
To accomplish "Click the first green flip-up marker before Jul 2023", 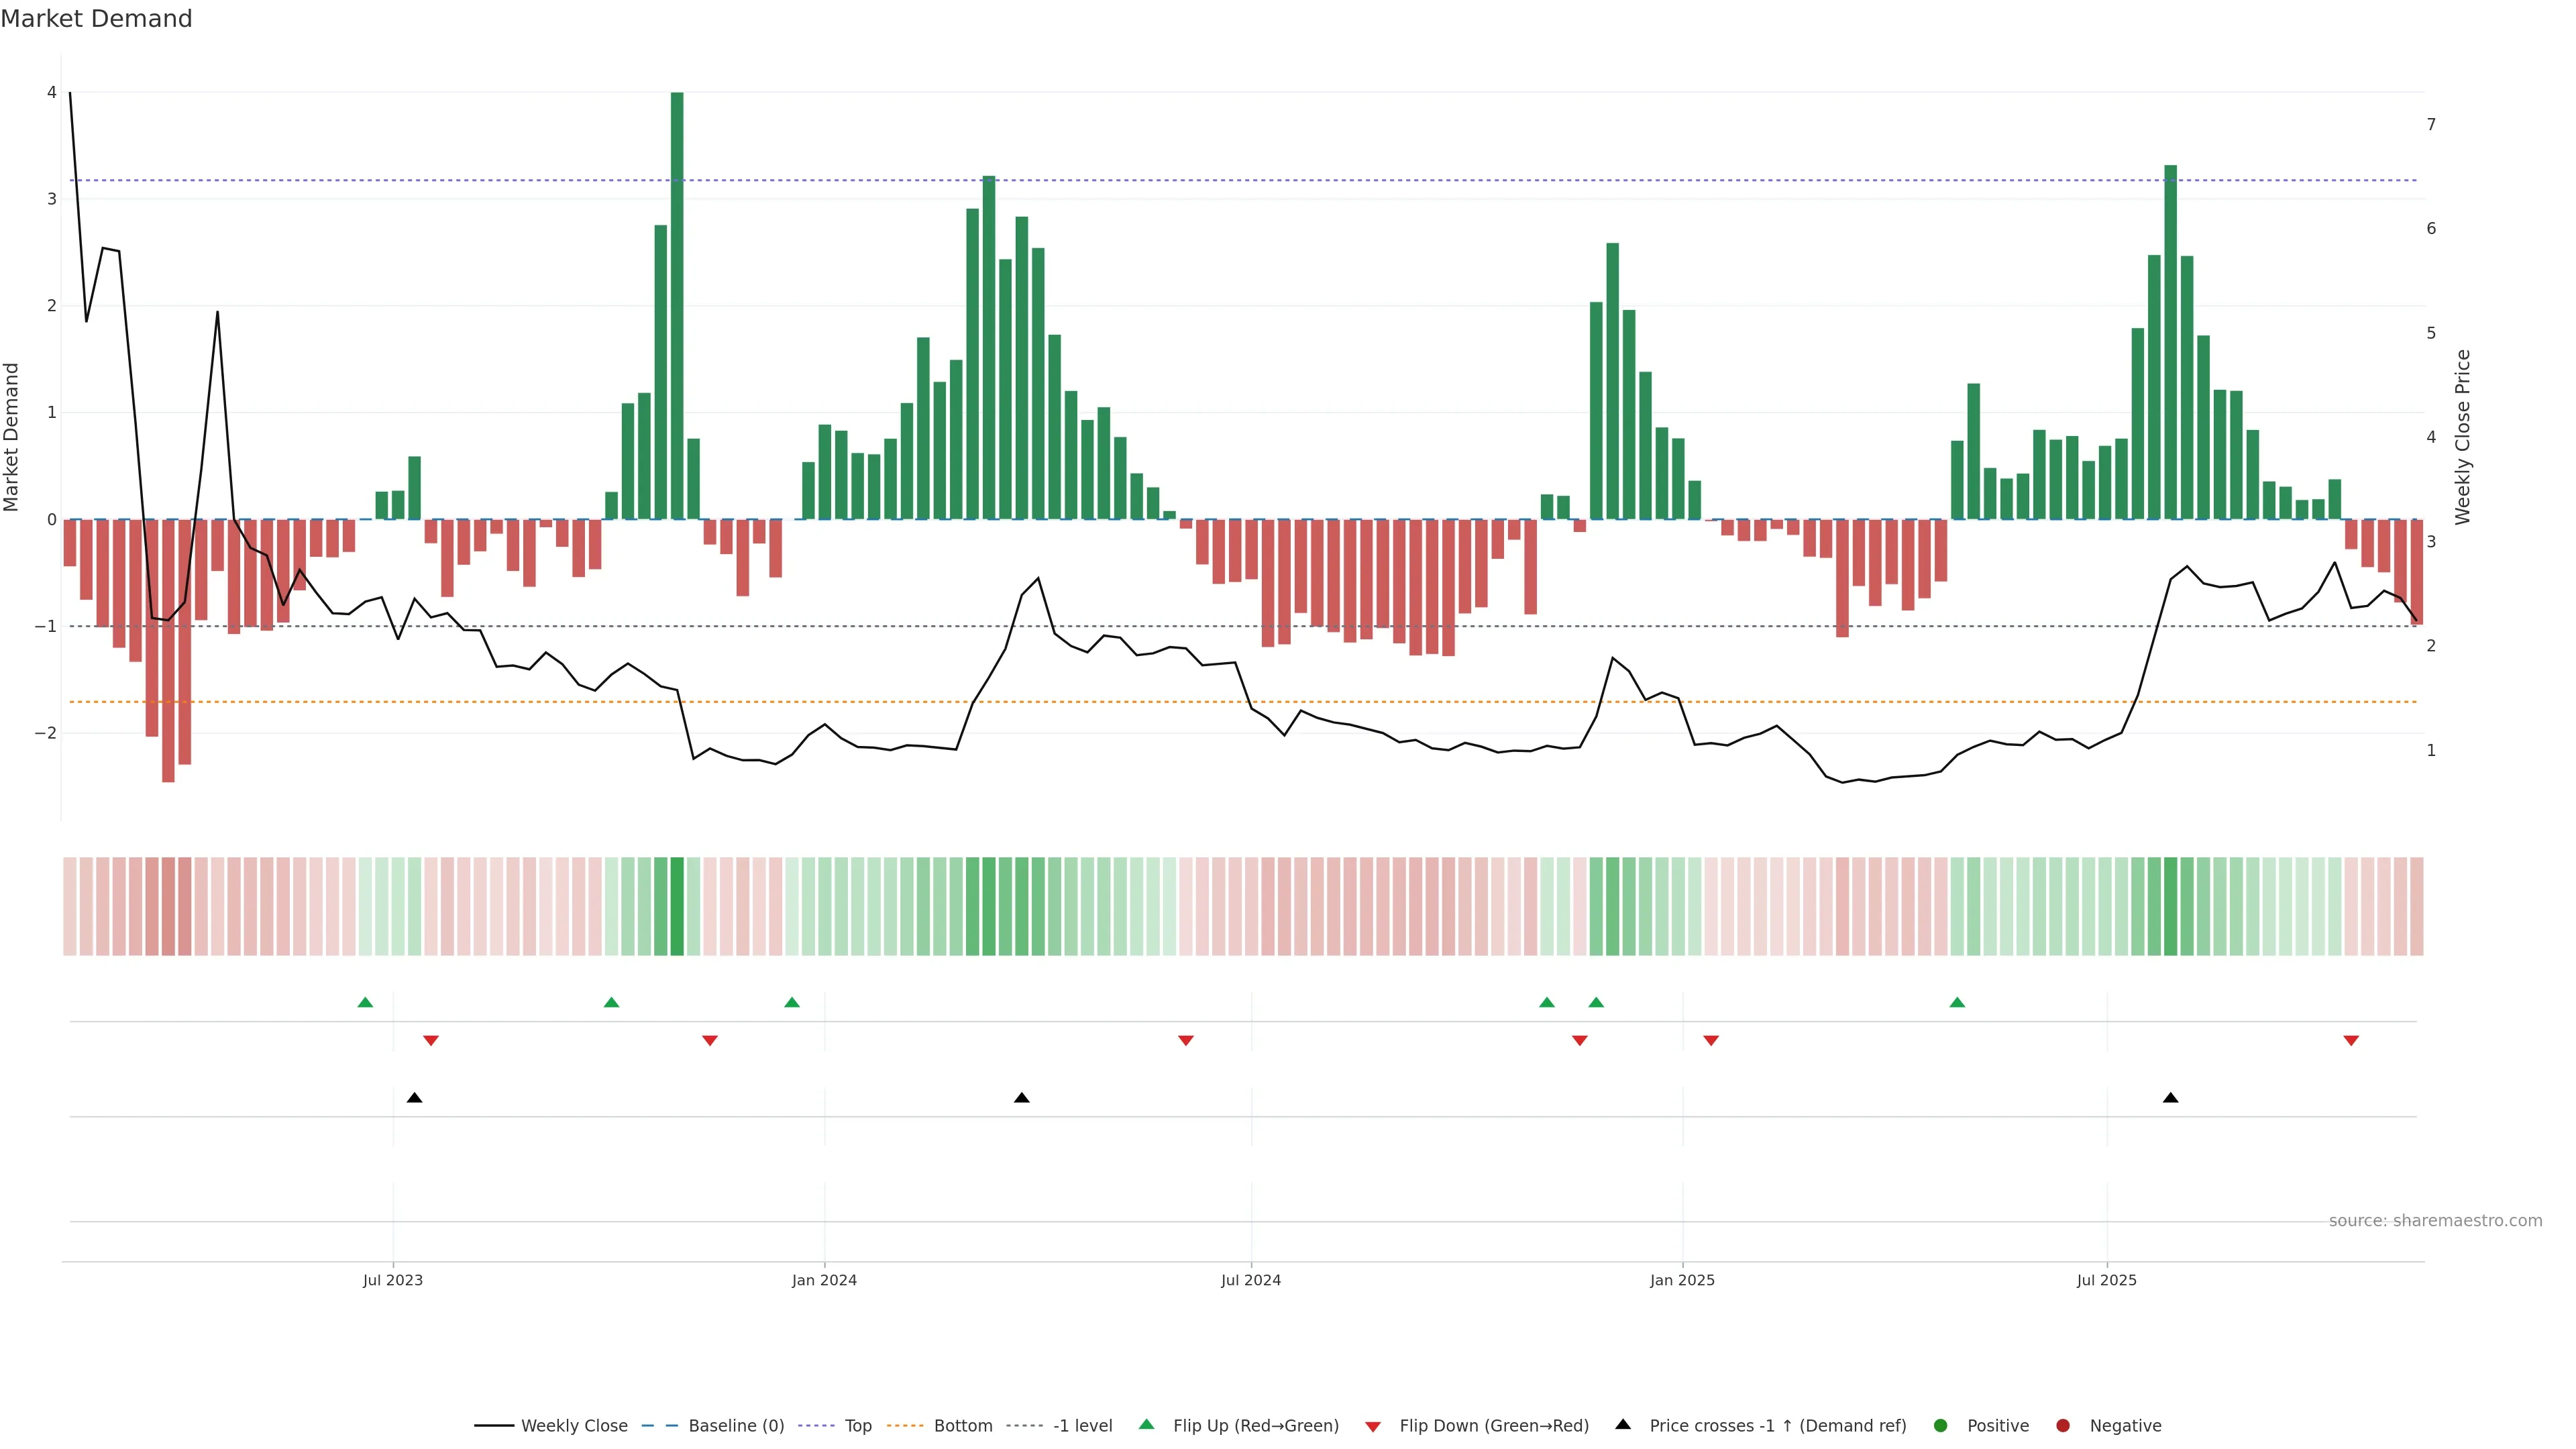I will [x=365, y=1003].
